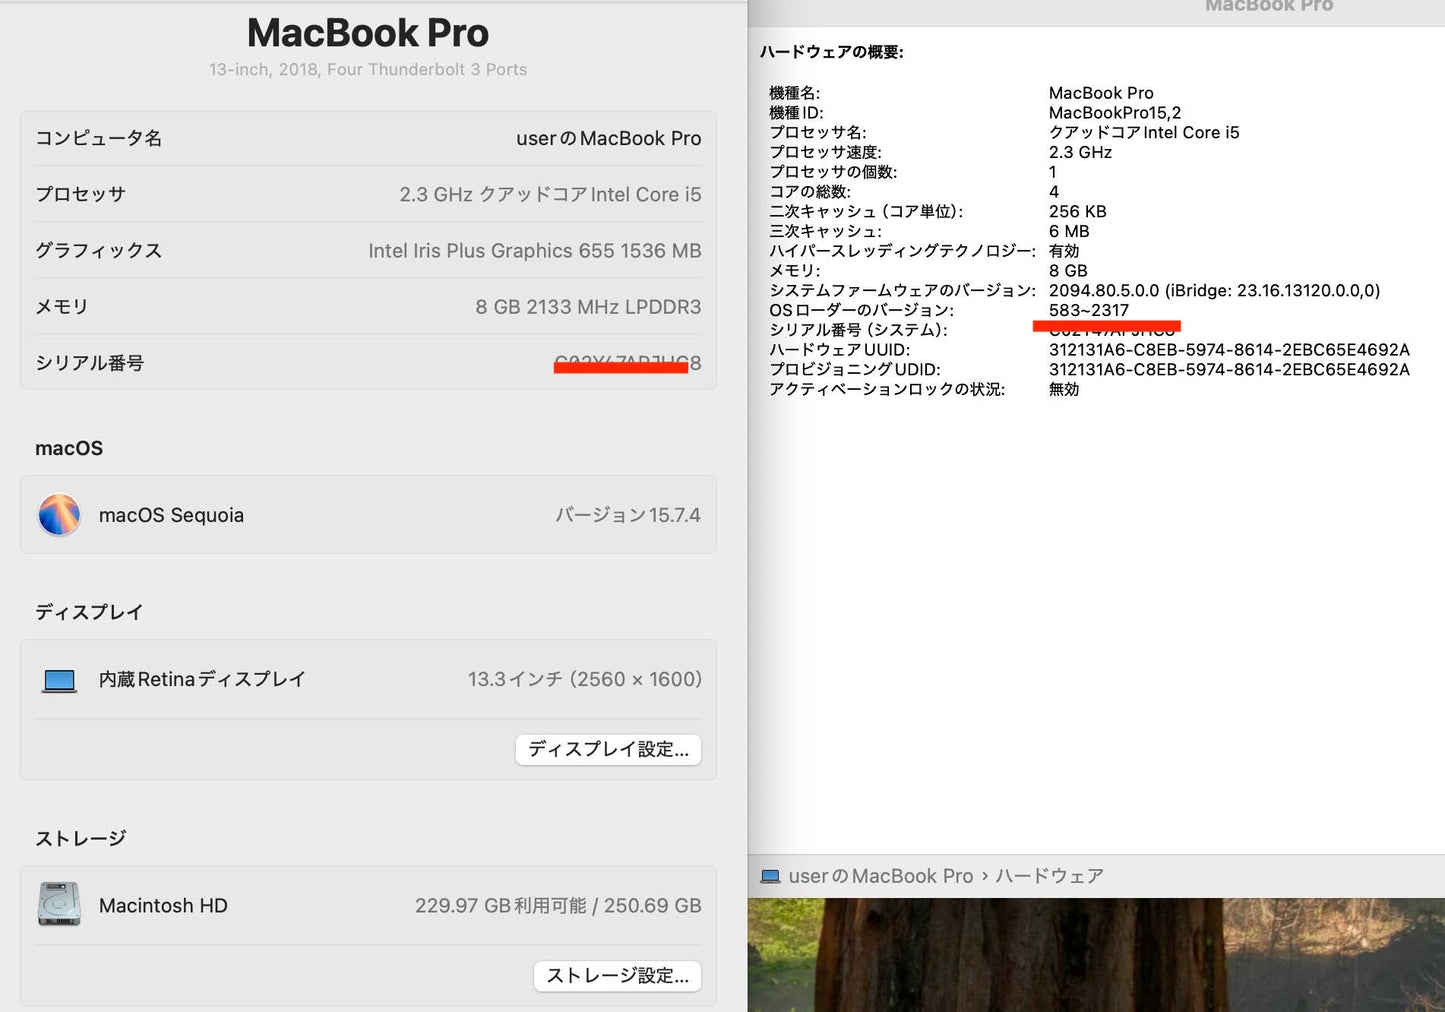
Task: Click the '6 MB' L3 cache value
Action: click(1069, 231)
